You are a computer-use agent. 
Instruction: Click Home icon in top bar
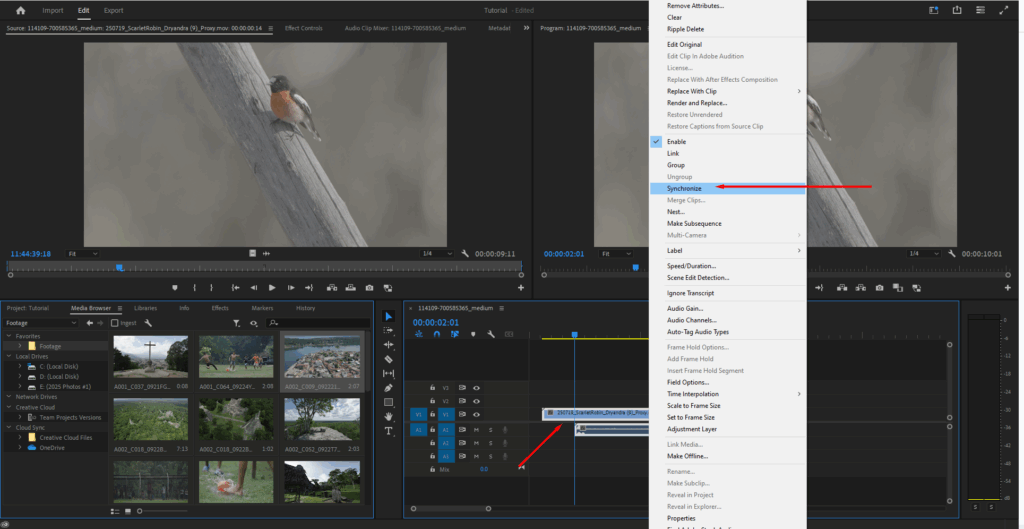pos(20,10)
